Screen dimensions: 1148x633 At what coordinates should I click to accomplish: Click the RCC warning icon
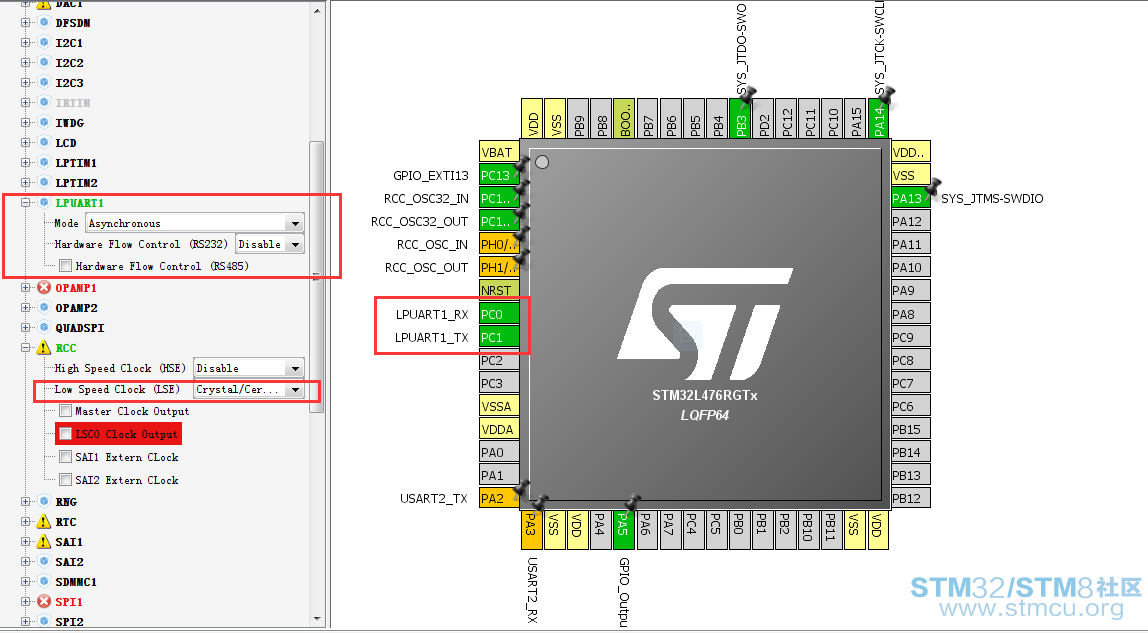[44, 348]
